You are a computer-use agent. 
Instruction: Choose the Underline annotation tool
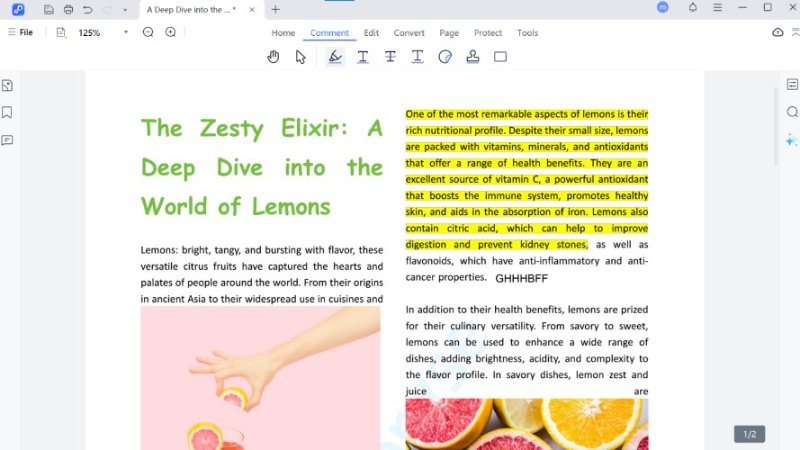pos(363,57)
